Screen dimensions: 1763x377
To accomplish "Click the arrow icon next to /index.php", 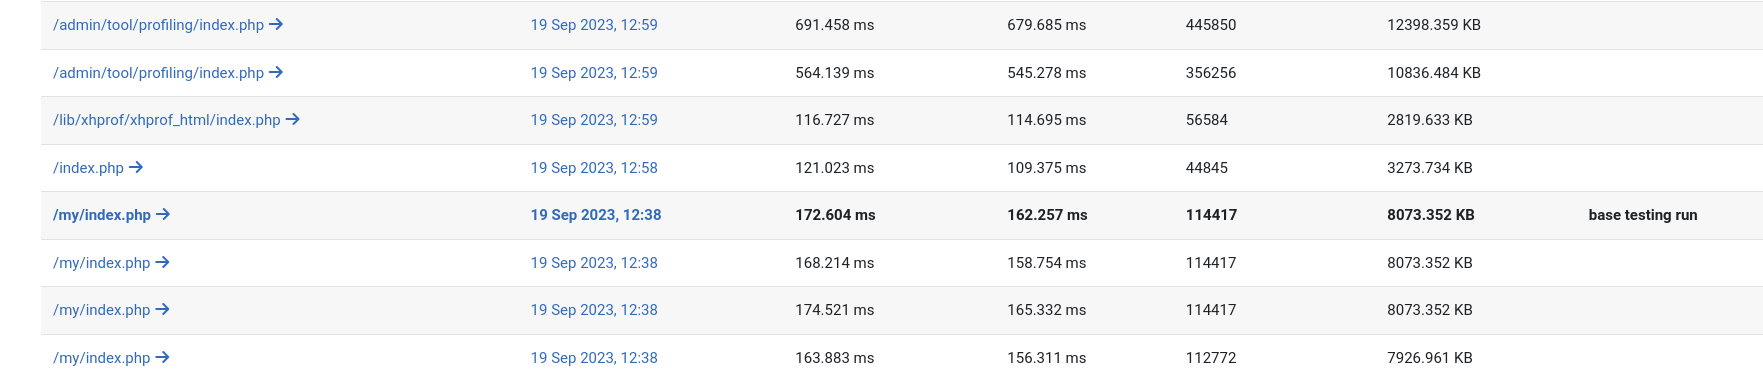I will [x=136, y=168].
